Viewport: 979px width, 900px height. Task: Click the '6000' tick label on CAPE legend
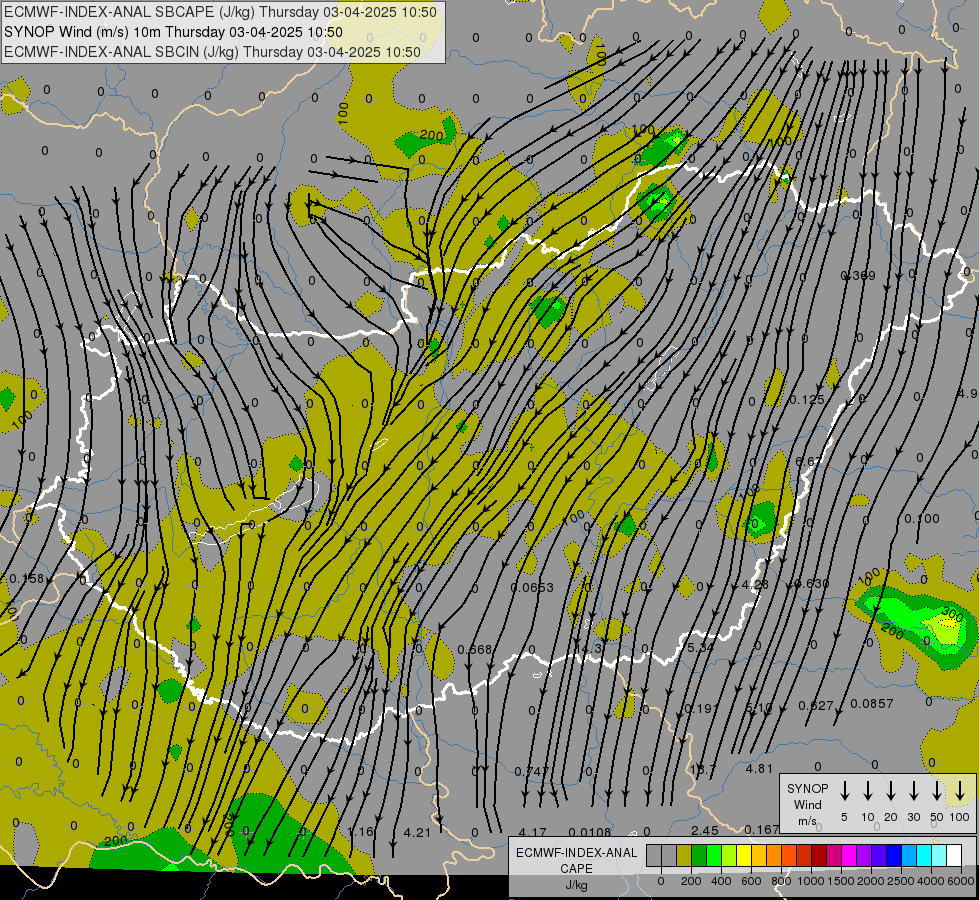(960, 881)
